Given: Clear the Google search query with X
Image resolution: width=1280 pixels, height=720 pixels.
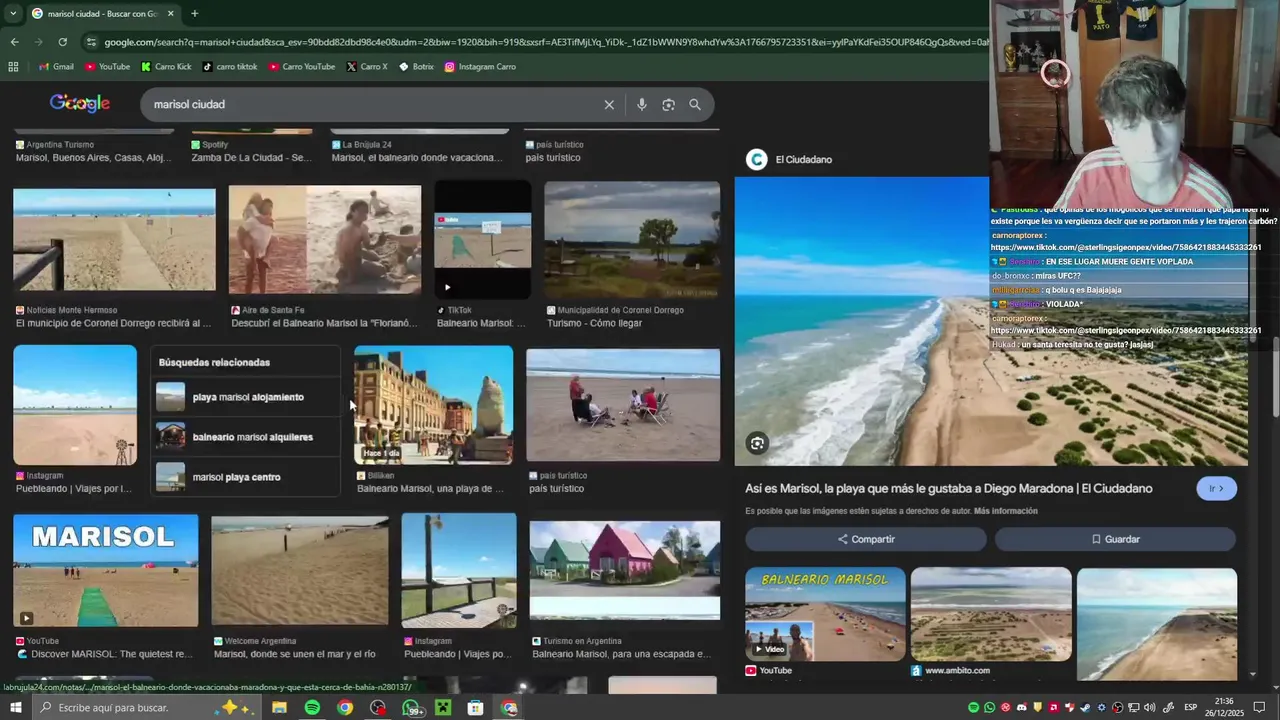Looking at the screenshot, I should coord(609,104).
